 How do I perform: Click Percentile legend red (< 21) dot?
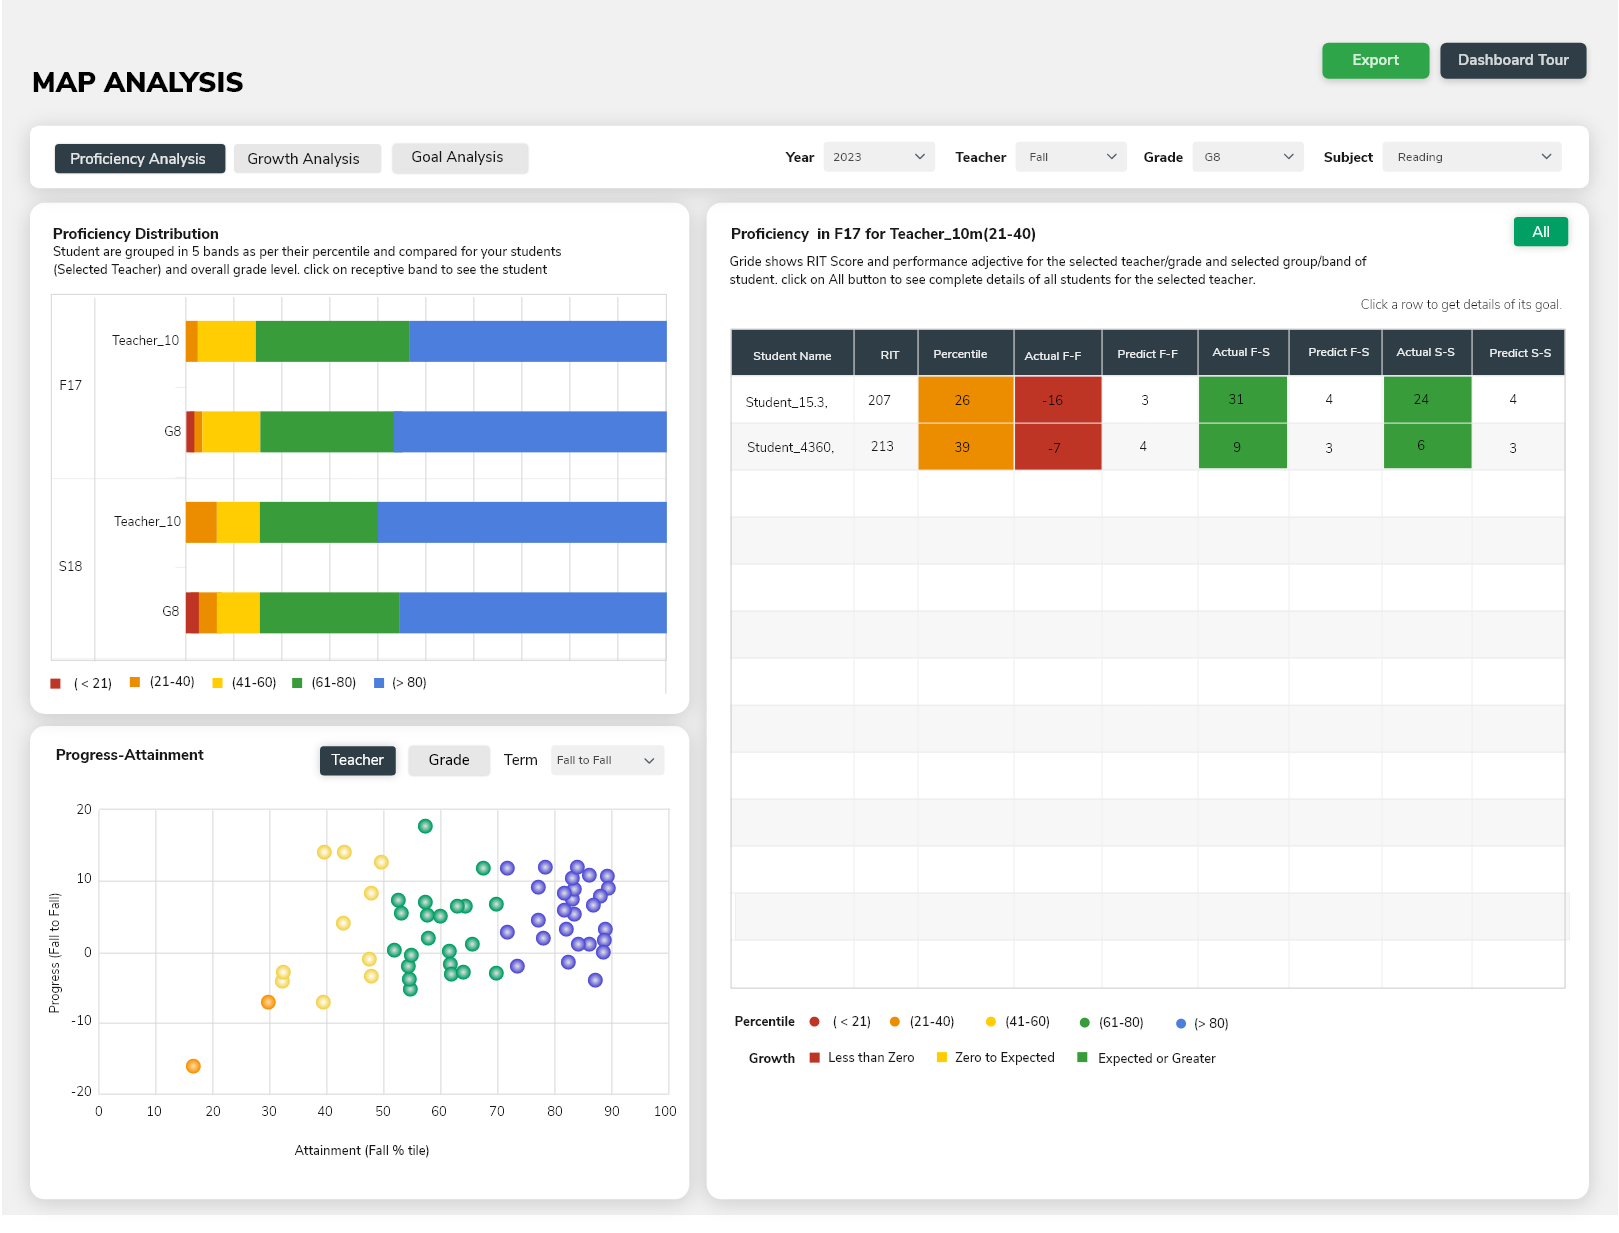click(814, 1022)
